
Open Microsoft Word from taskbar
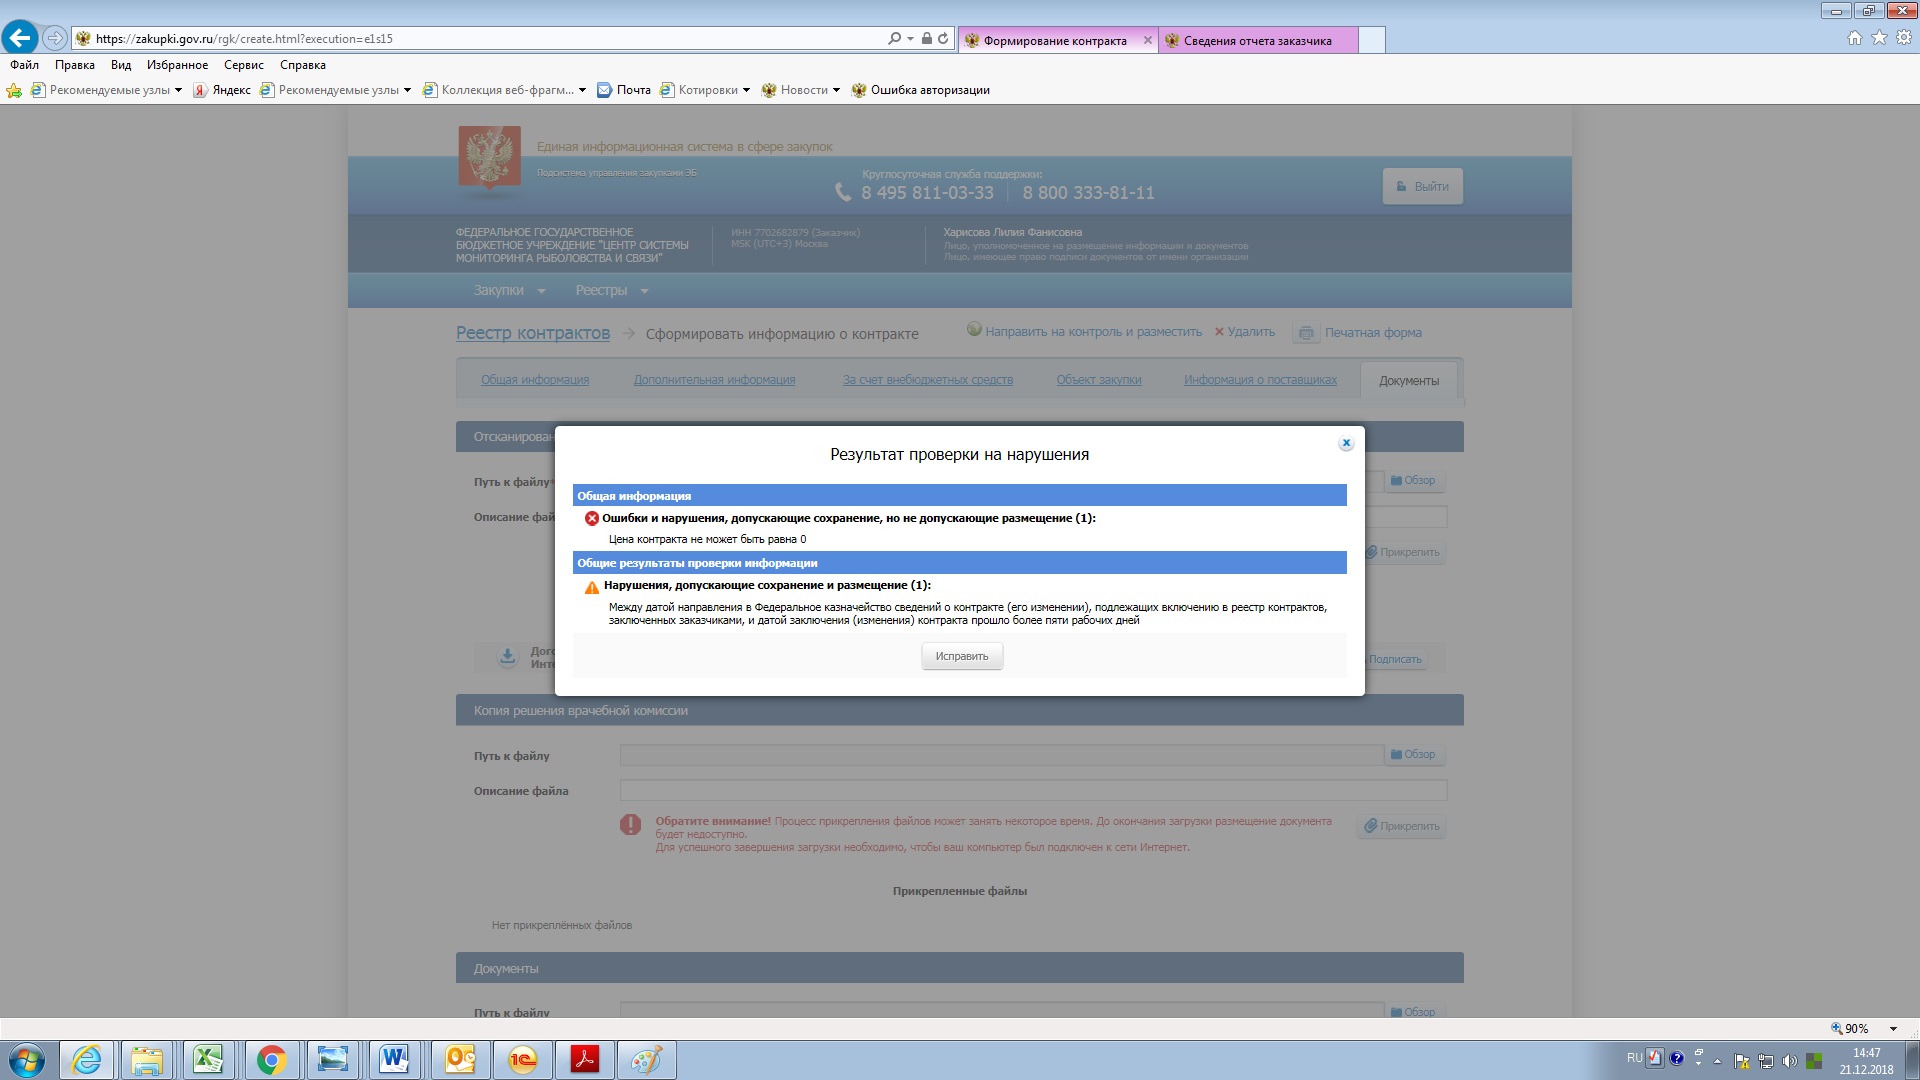click(394, 1059)
